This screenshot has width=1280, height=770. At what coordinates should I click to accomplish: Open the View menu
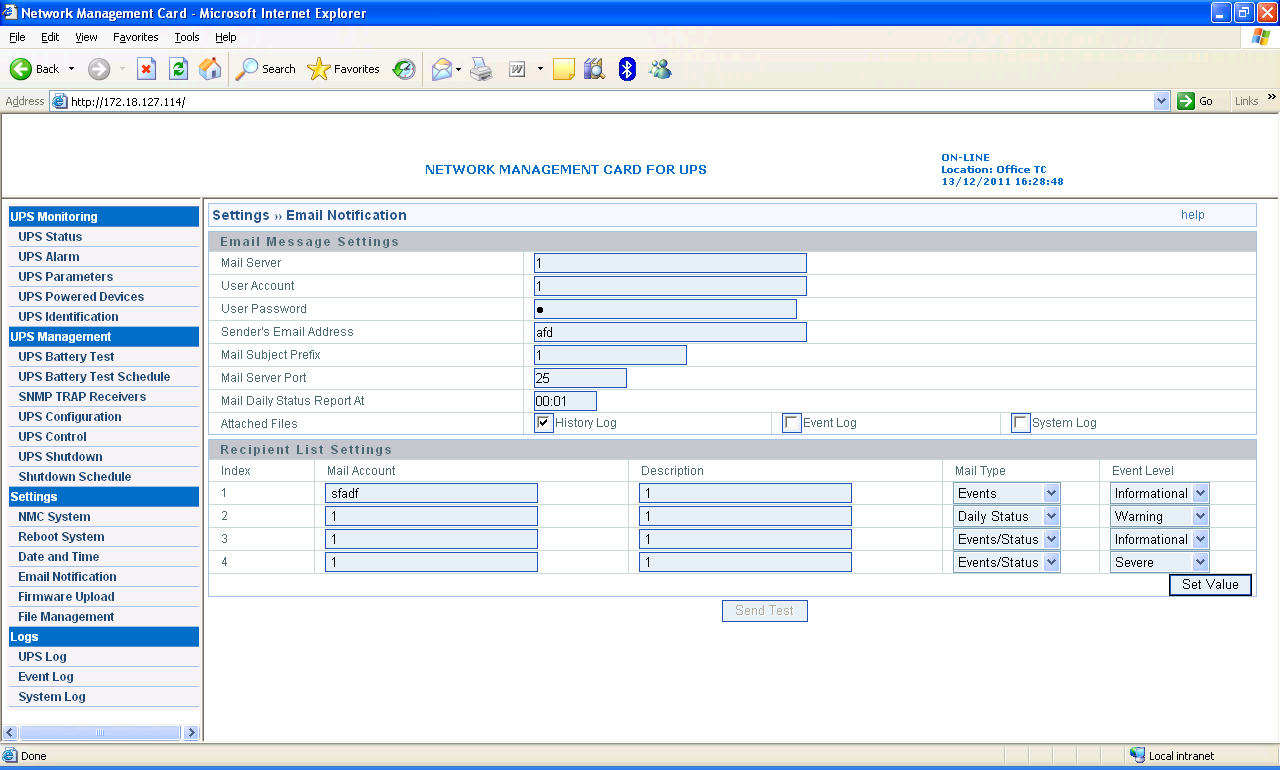[x=86, y=37]
